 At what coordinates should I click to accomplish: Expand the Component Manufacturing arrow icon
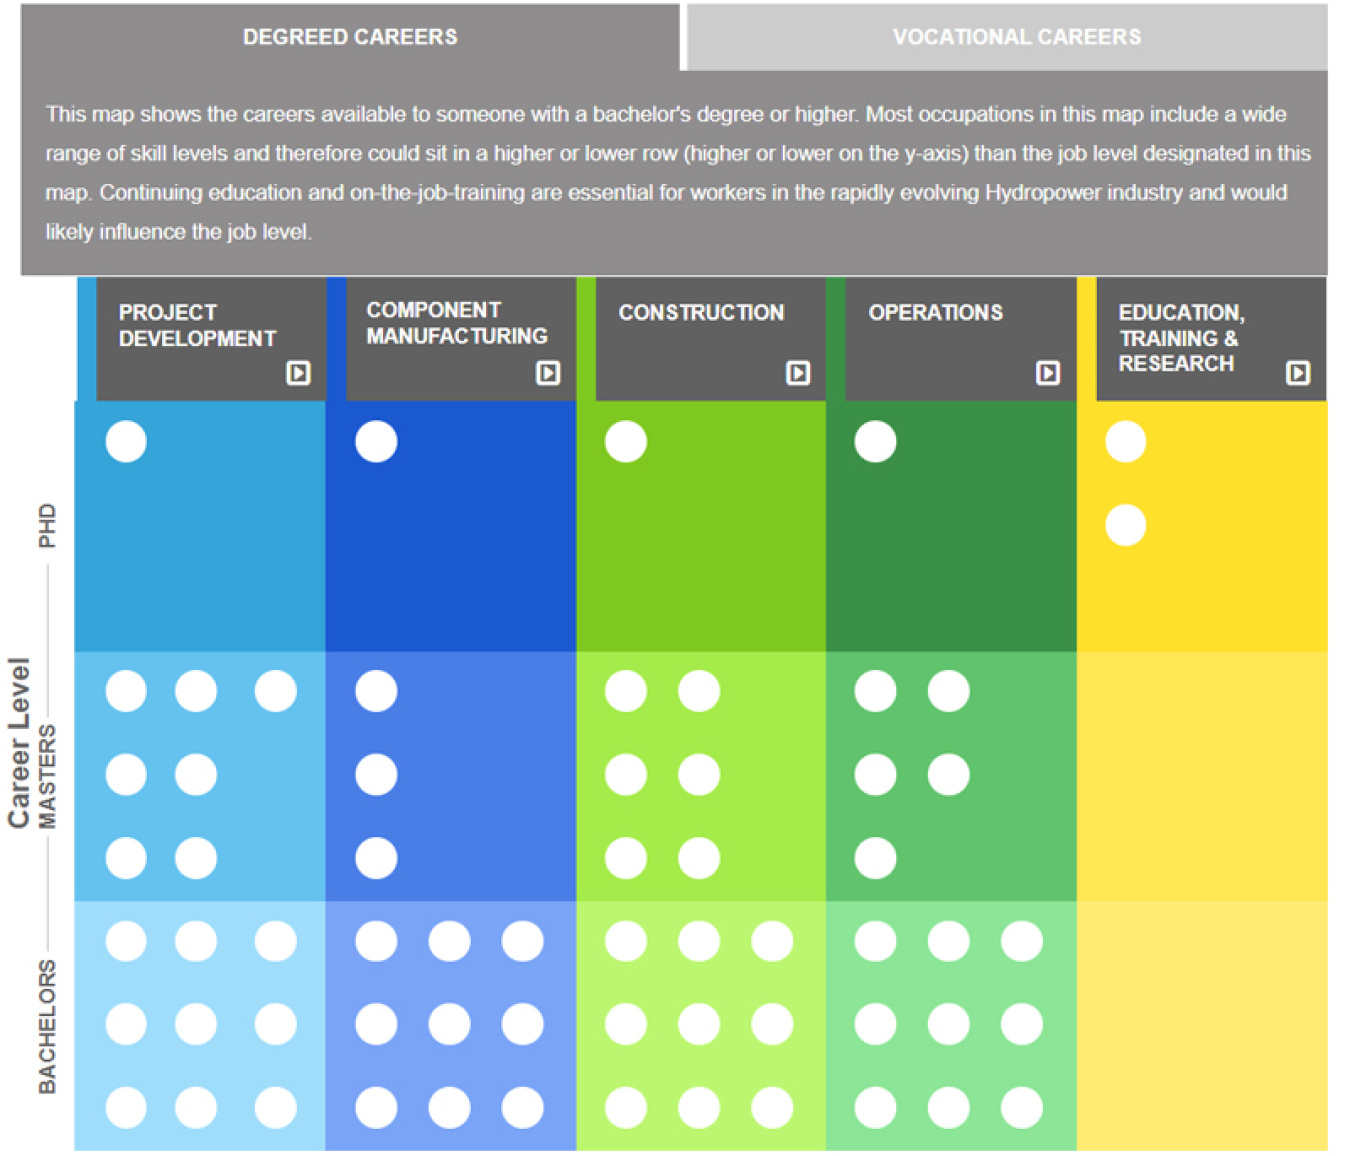pos(548,373)
